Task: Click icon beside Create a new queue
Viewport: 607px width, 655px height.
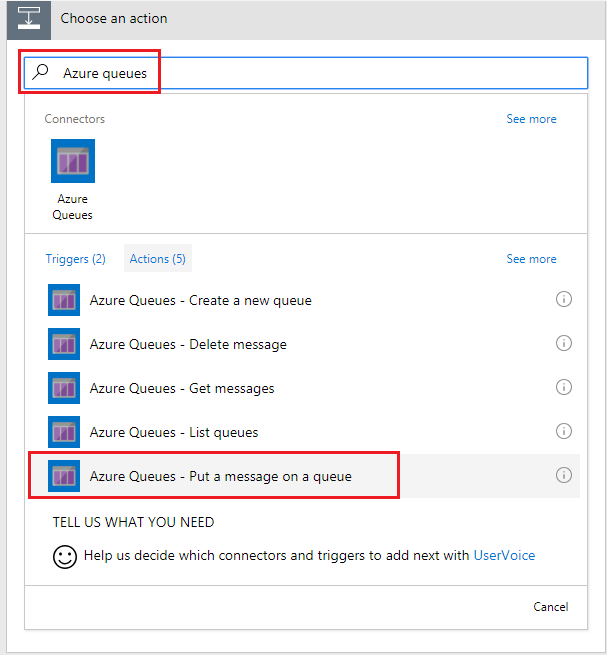Action: pyautogui.click(x=64, y=300)
